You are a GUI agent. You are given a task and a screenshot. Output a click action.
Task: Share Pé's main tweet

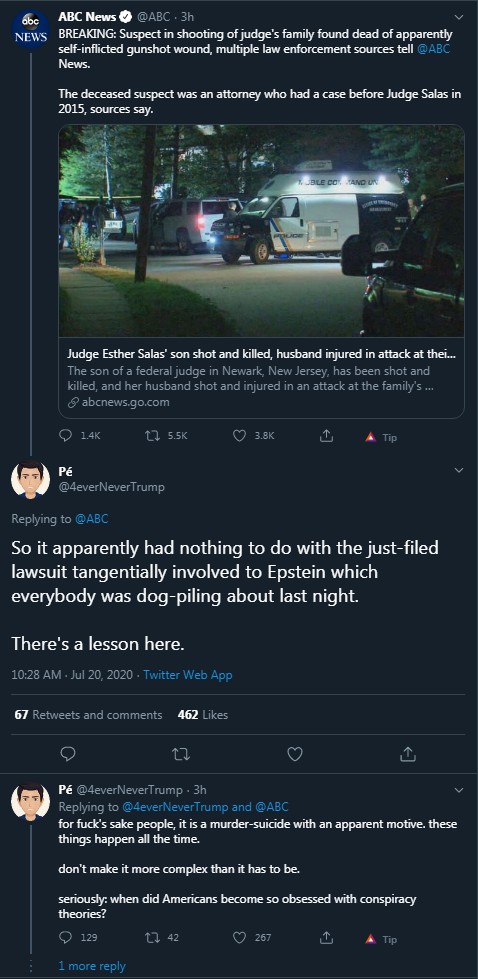pyautogui.click(x=407, y=754)
